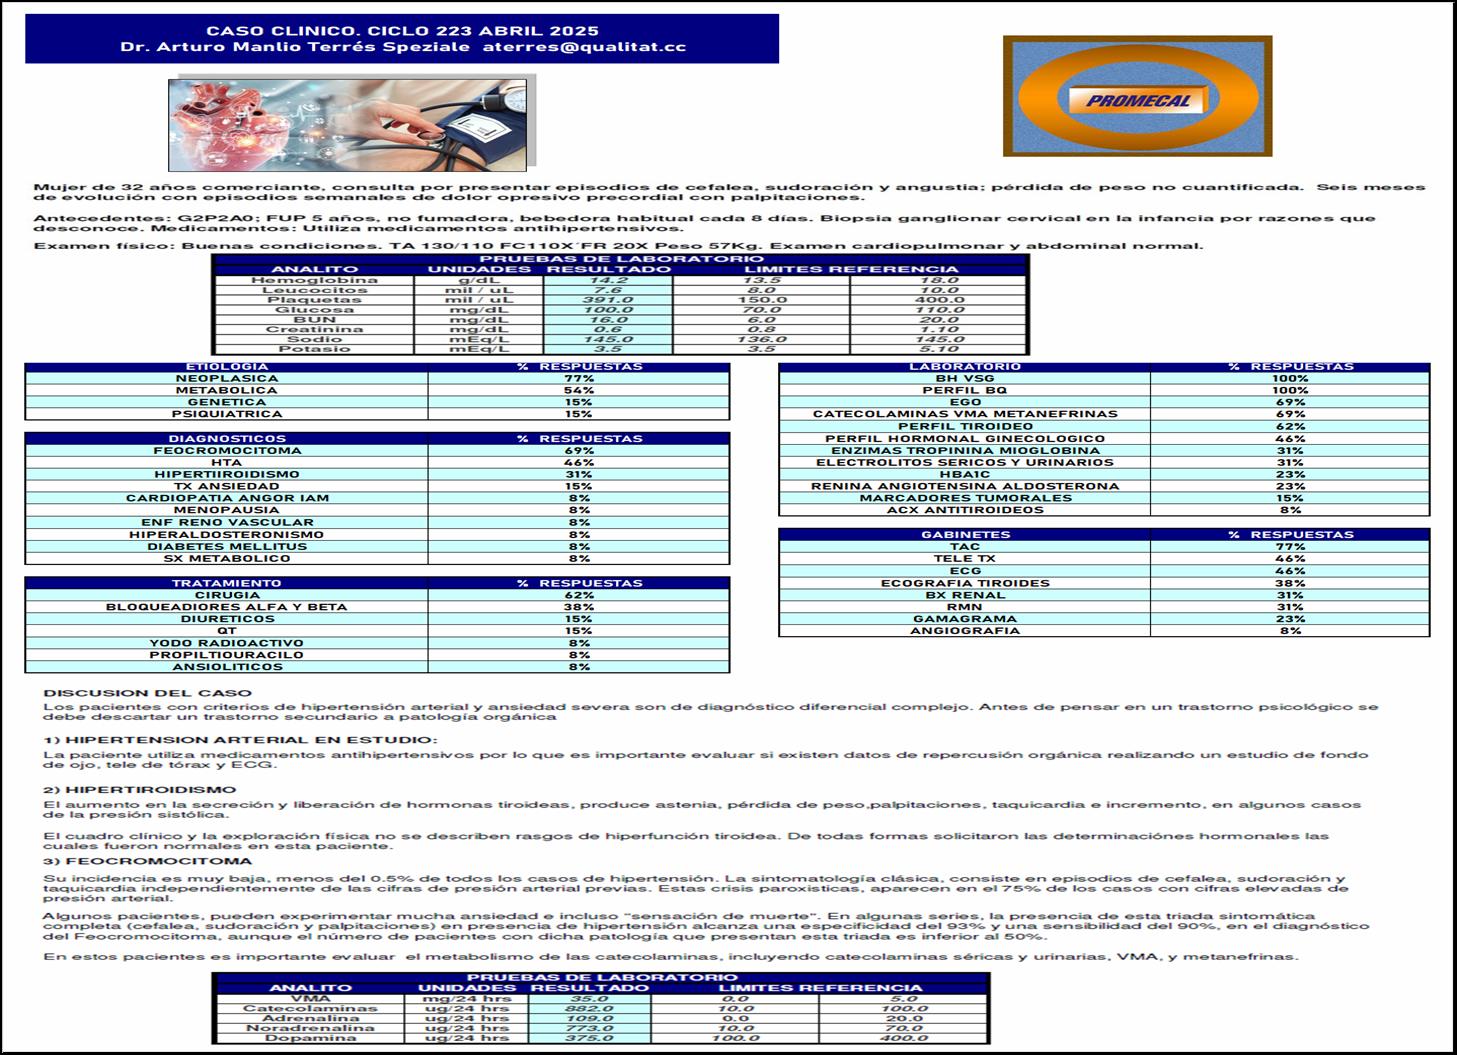Screen dimensions: 1457x1055
Task: Click the TELE TX row
Action: click(1104, 559)
